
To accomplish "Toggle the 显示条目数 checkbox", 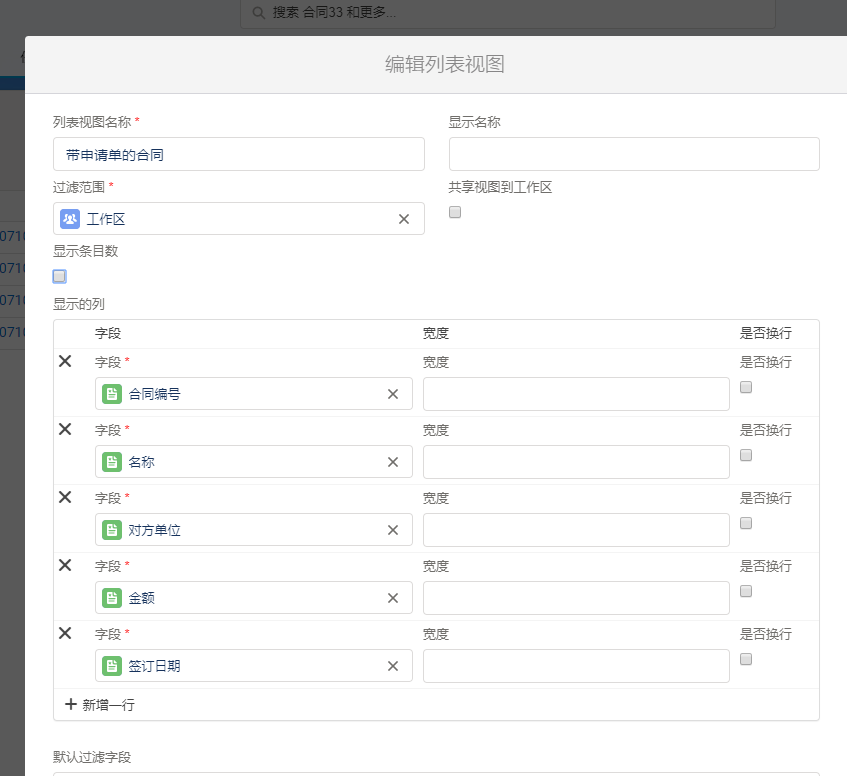I will click(x=59, y=275).
